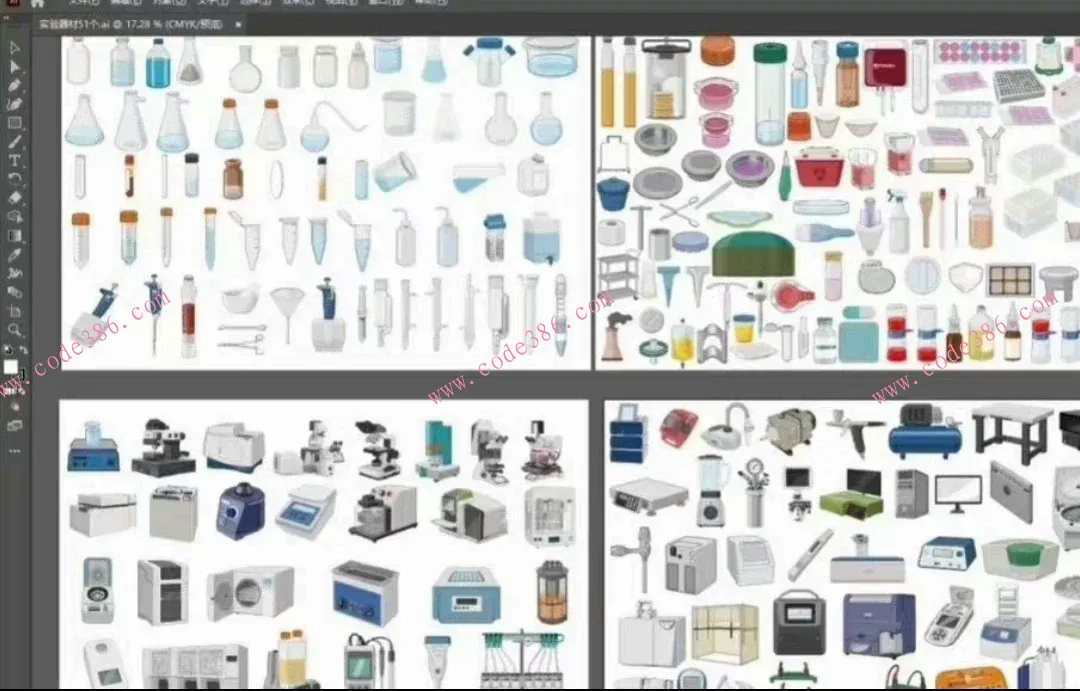Image resolution: width=1080 pixels, height=691 pixels.
Task: Select the Pen tool
Action: [x=14, y=86]
